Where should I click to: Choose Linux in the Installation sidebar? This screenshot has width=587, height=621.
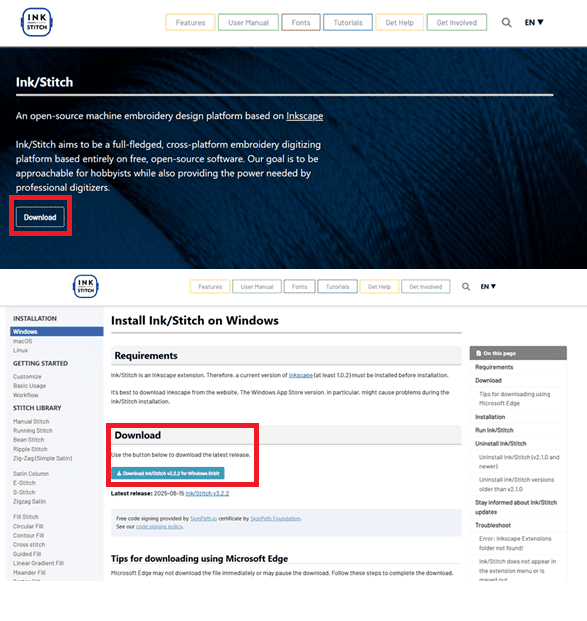21,351
